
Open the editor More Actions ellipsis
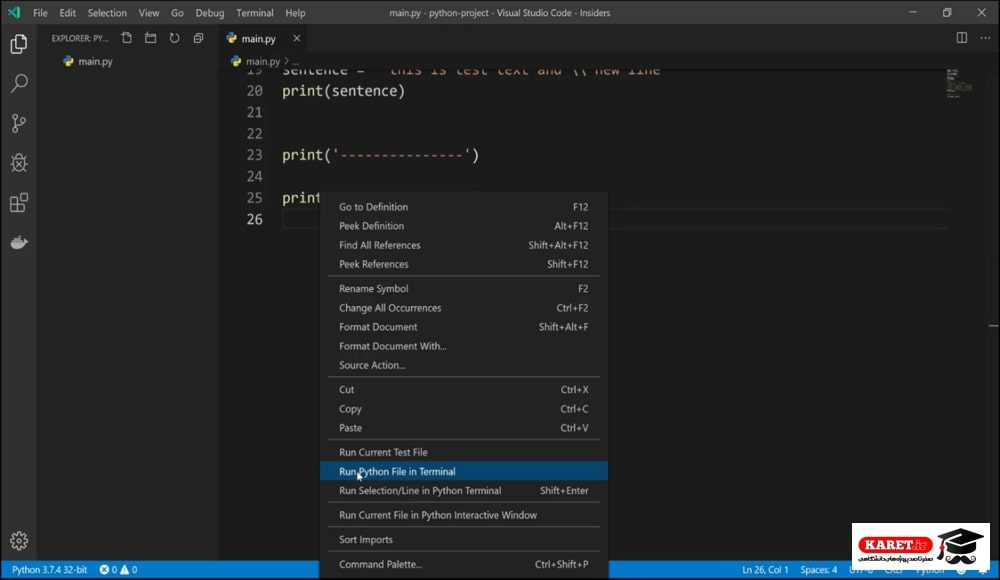(985, 38)
